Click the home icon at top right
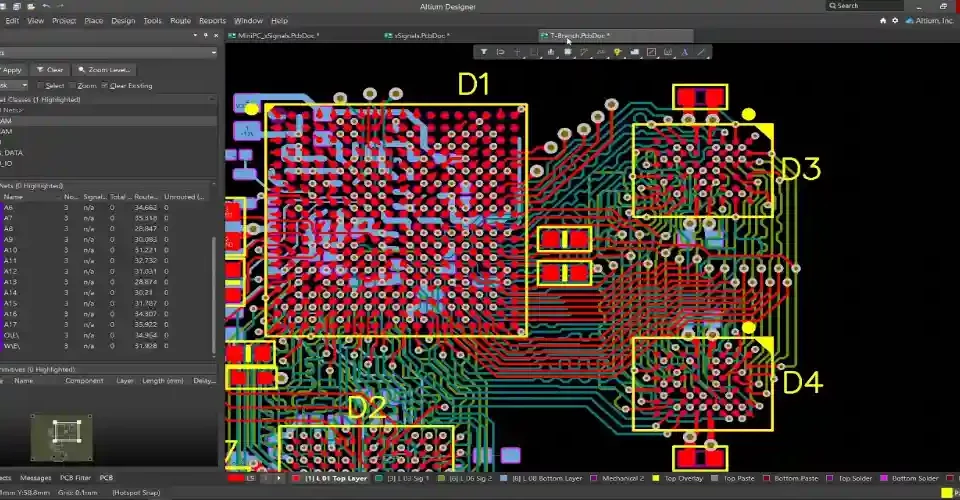 point(883,20)
